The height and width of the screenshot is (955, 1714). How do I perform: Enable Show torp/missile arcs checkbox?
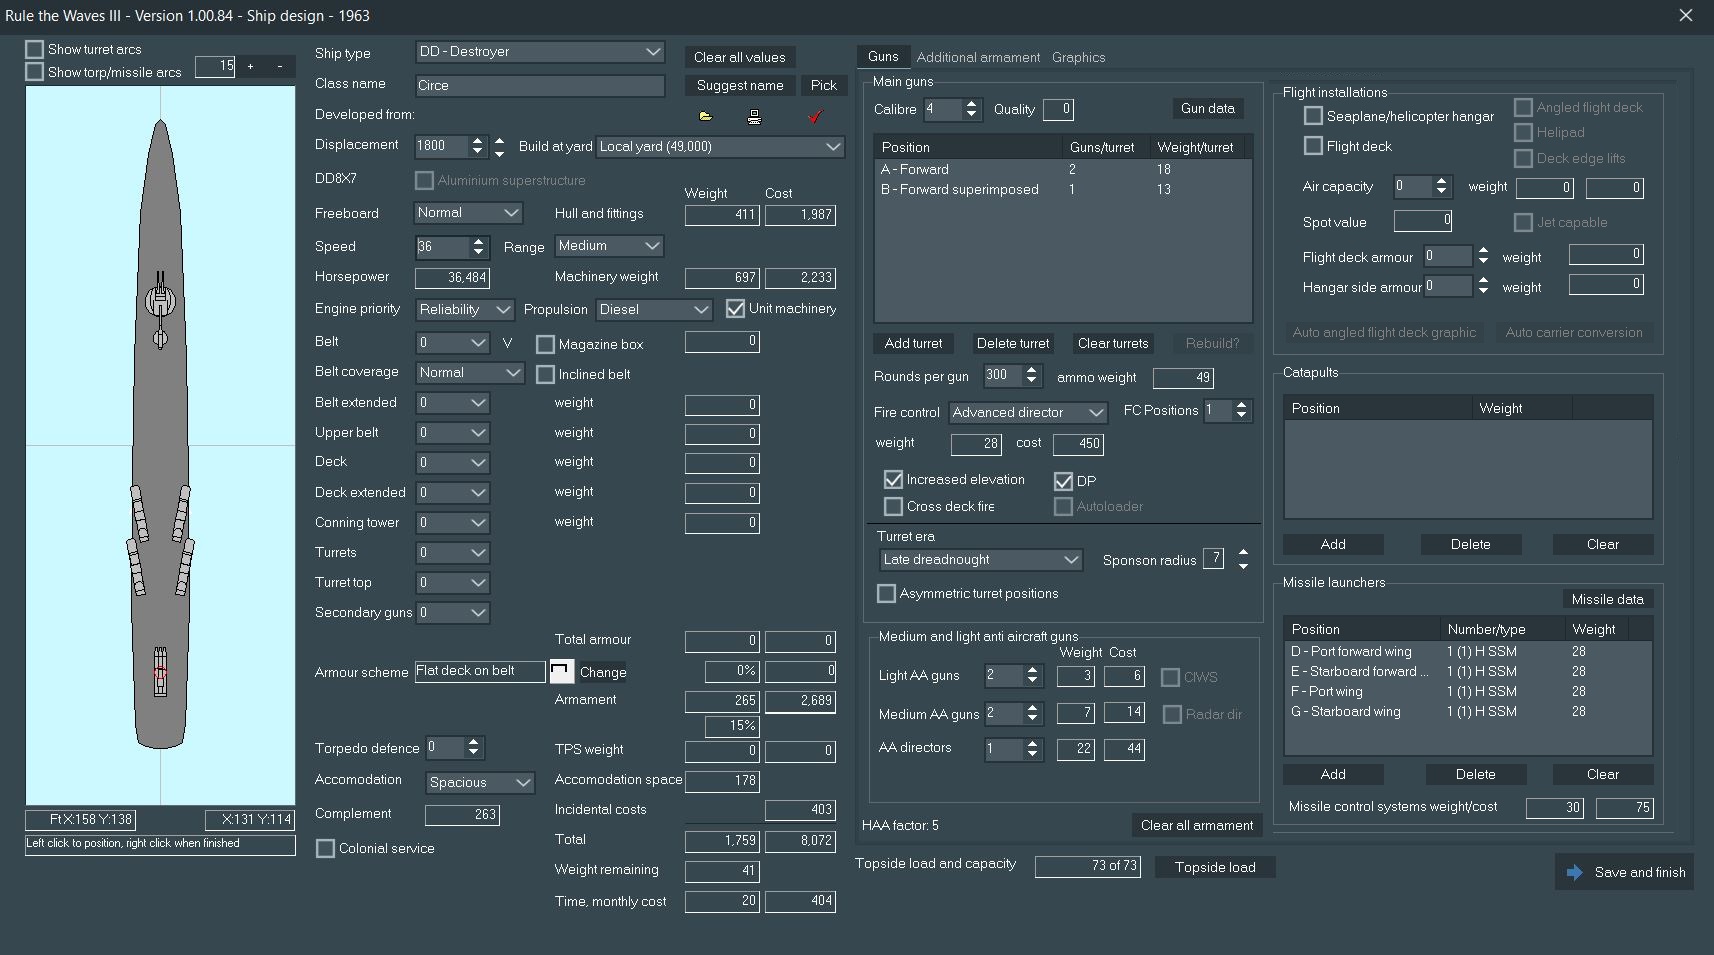tap(35, 72)
